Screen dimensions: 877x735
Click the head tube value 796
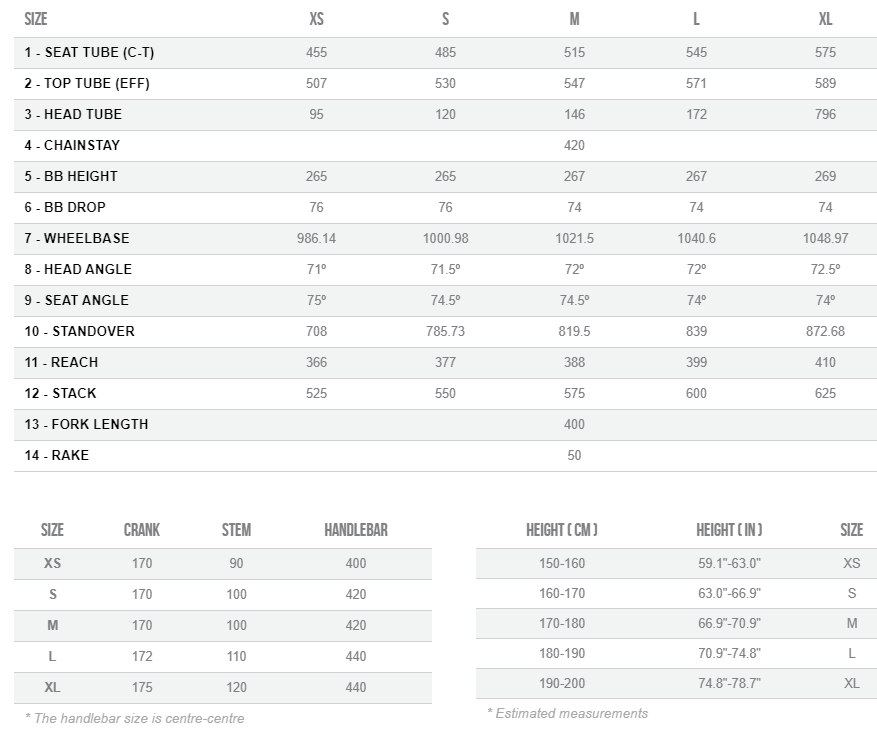[825, 114]
